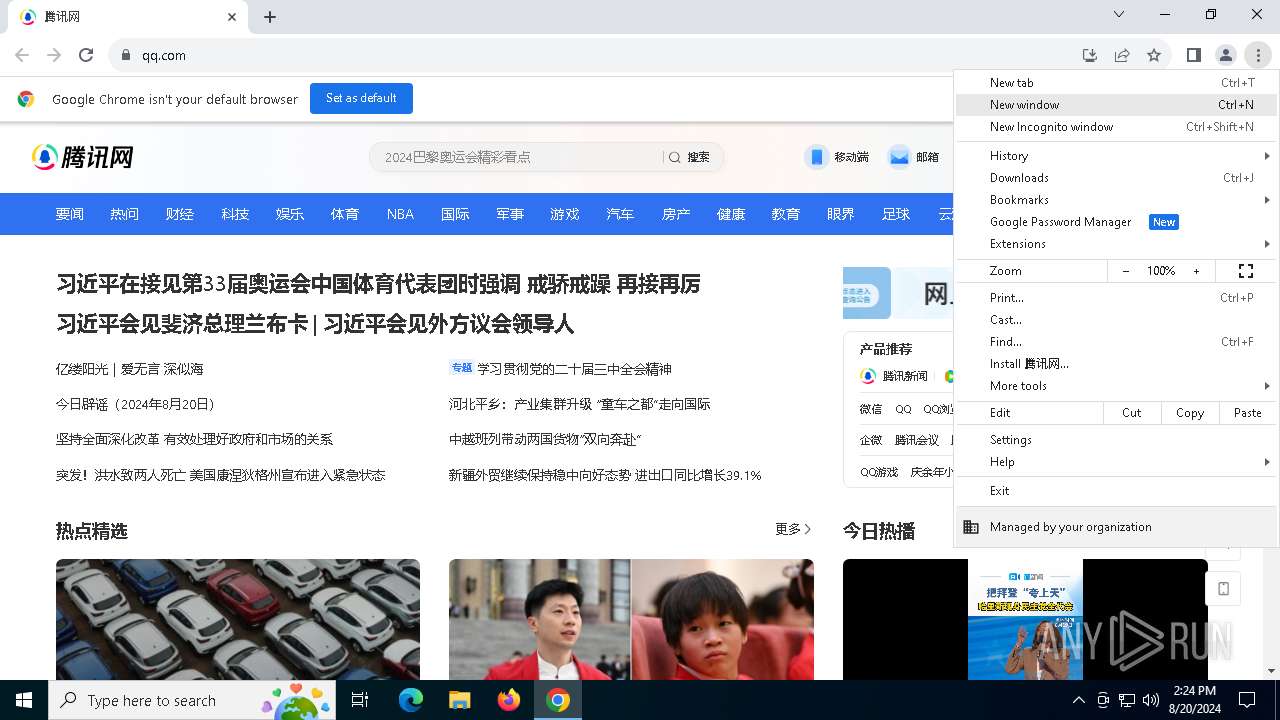Click the 邮箱 mail icon
The width and height of the screenshot is (1280, 720).
point(899,157)
